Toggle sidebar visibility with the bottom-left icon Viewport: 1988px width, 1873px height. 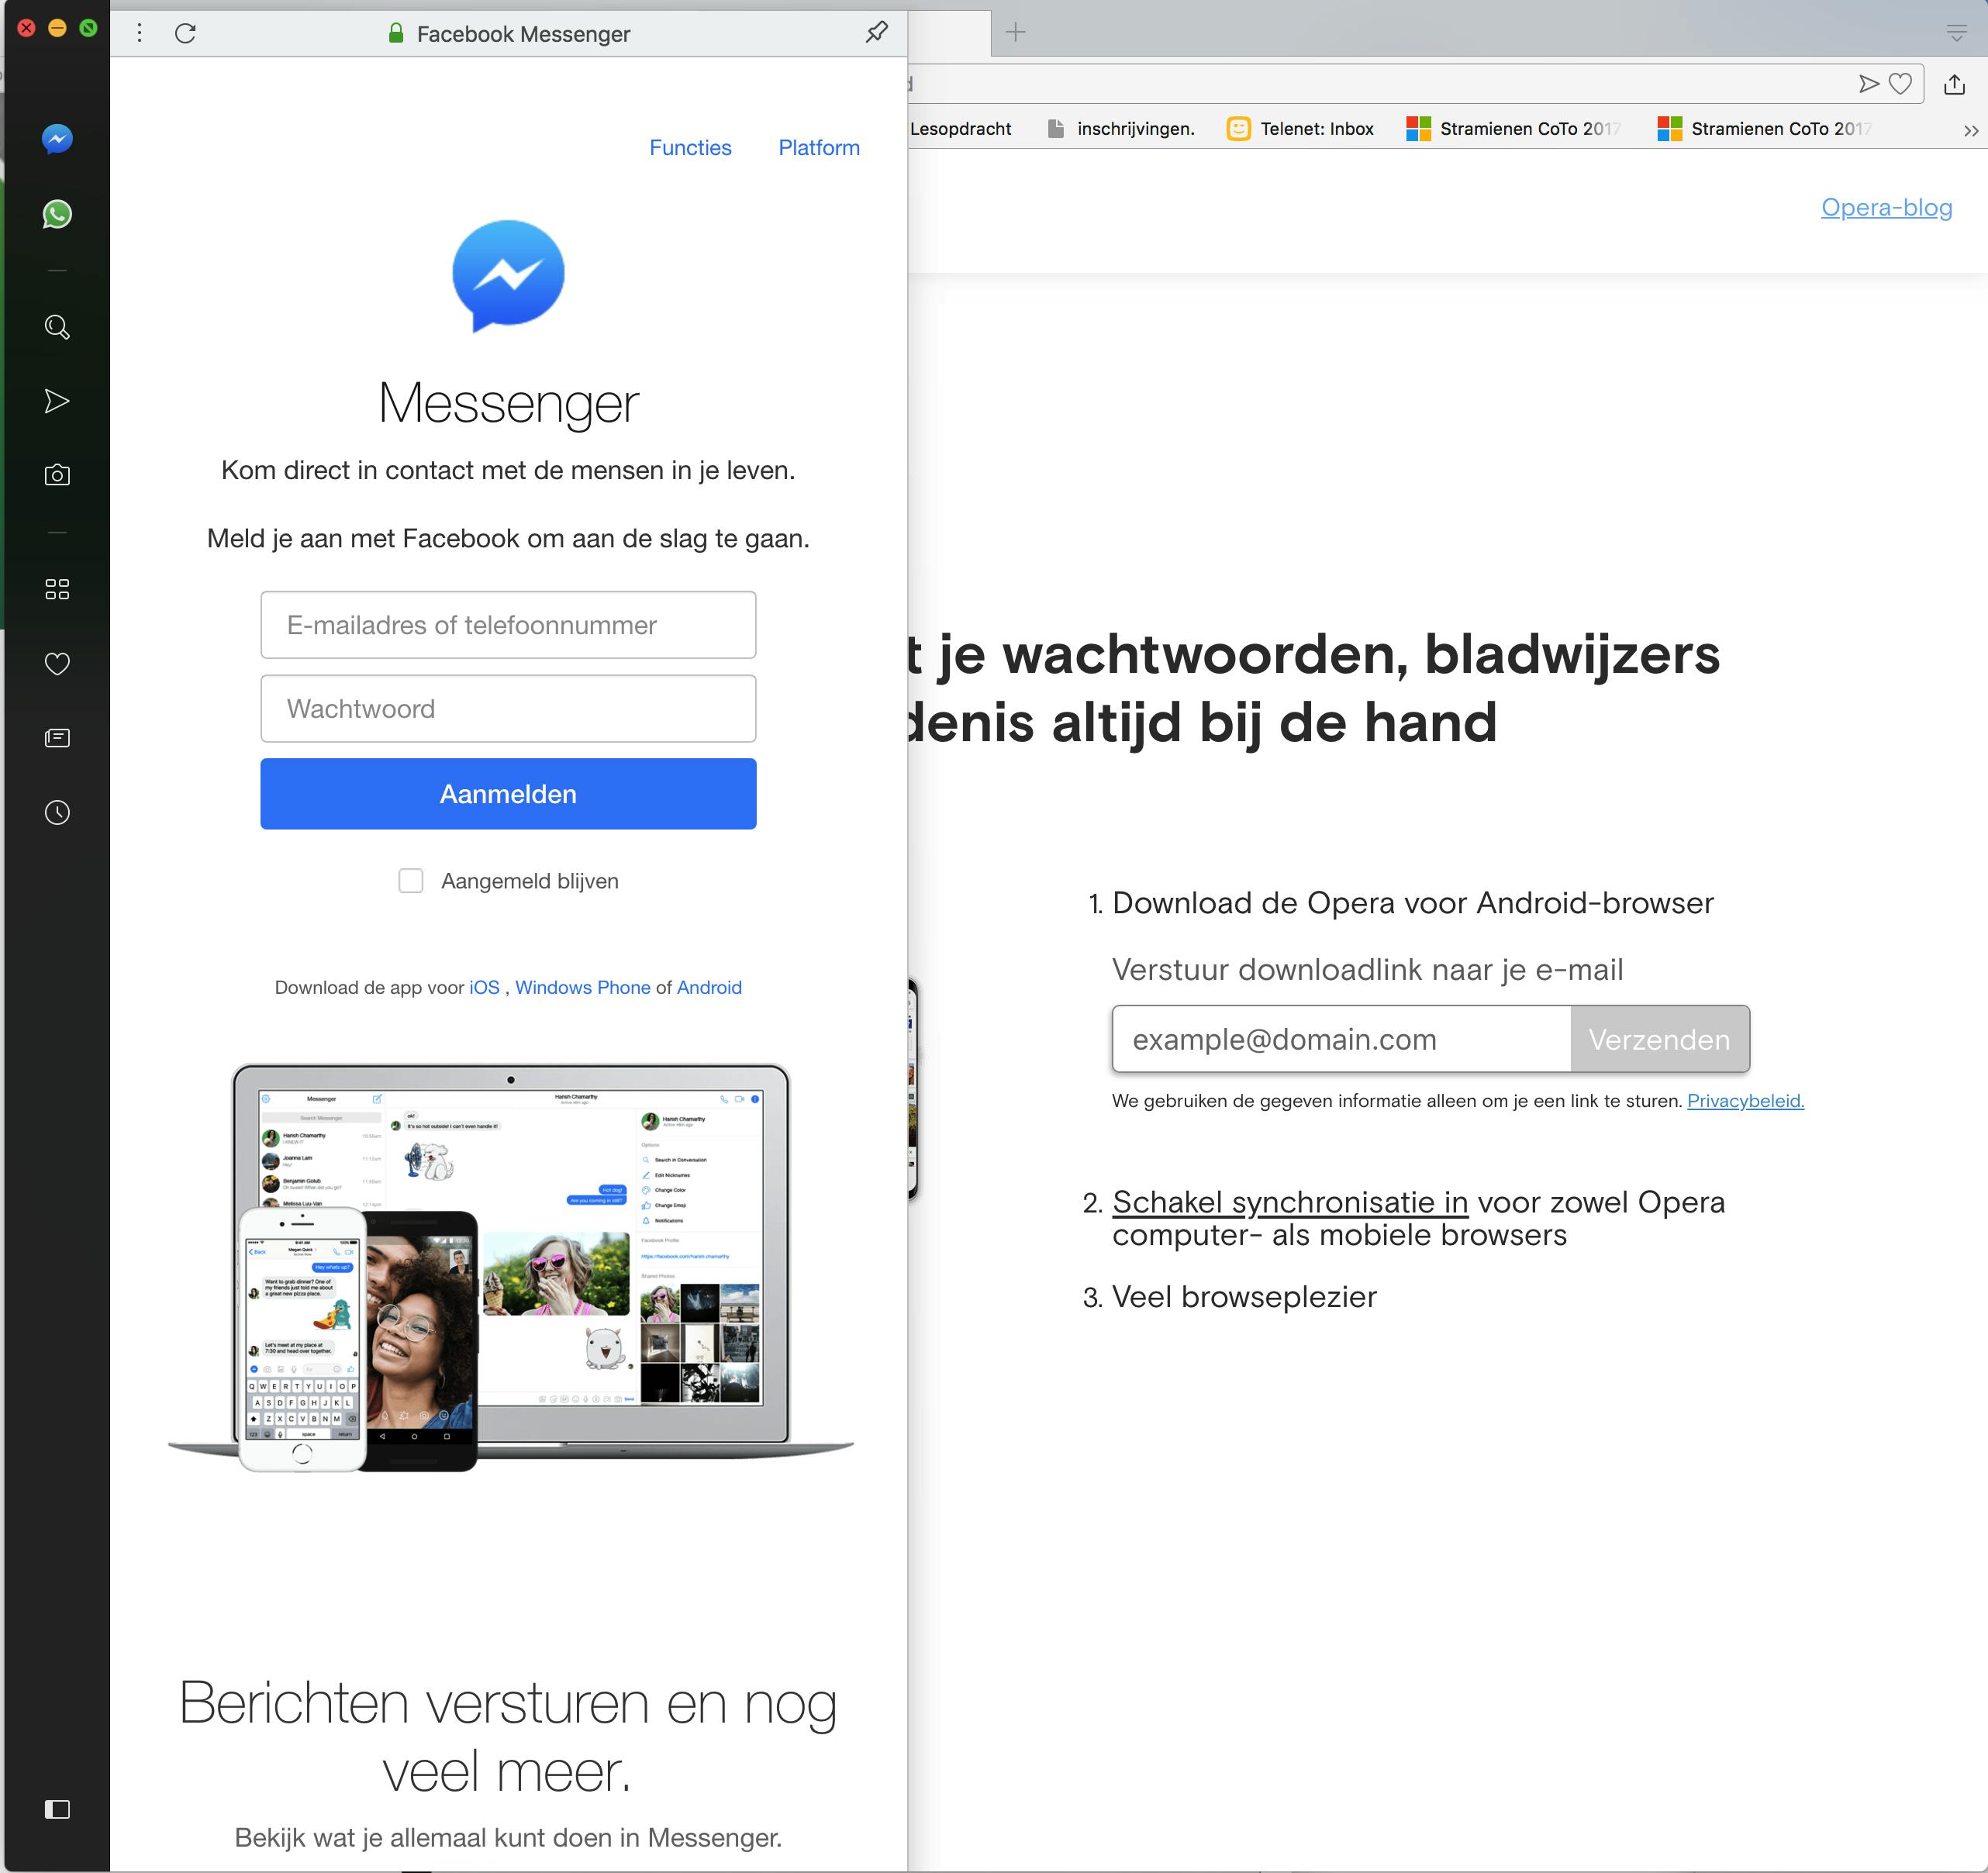[57, 1809]
